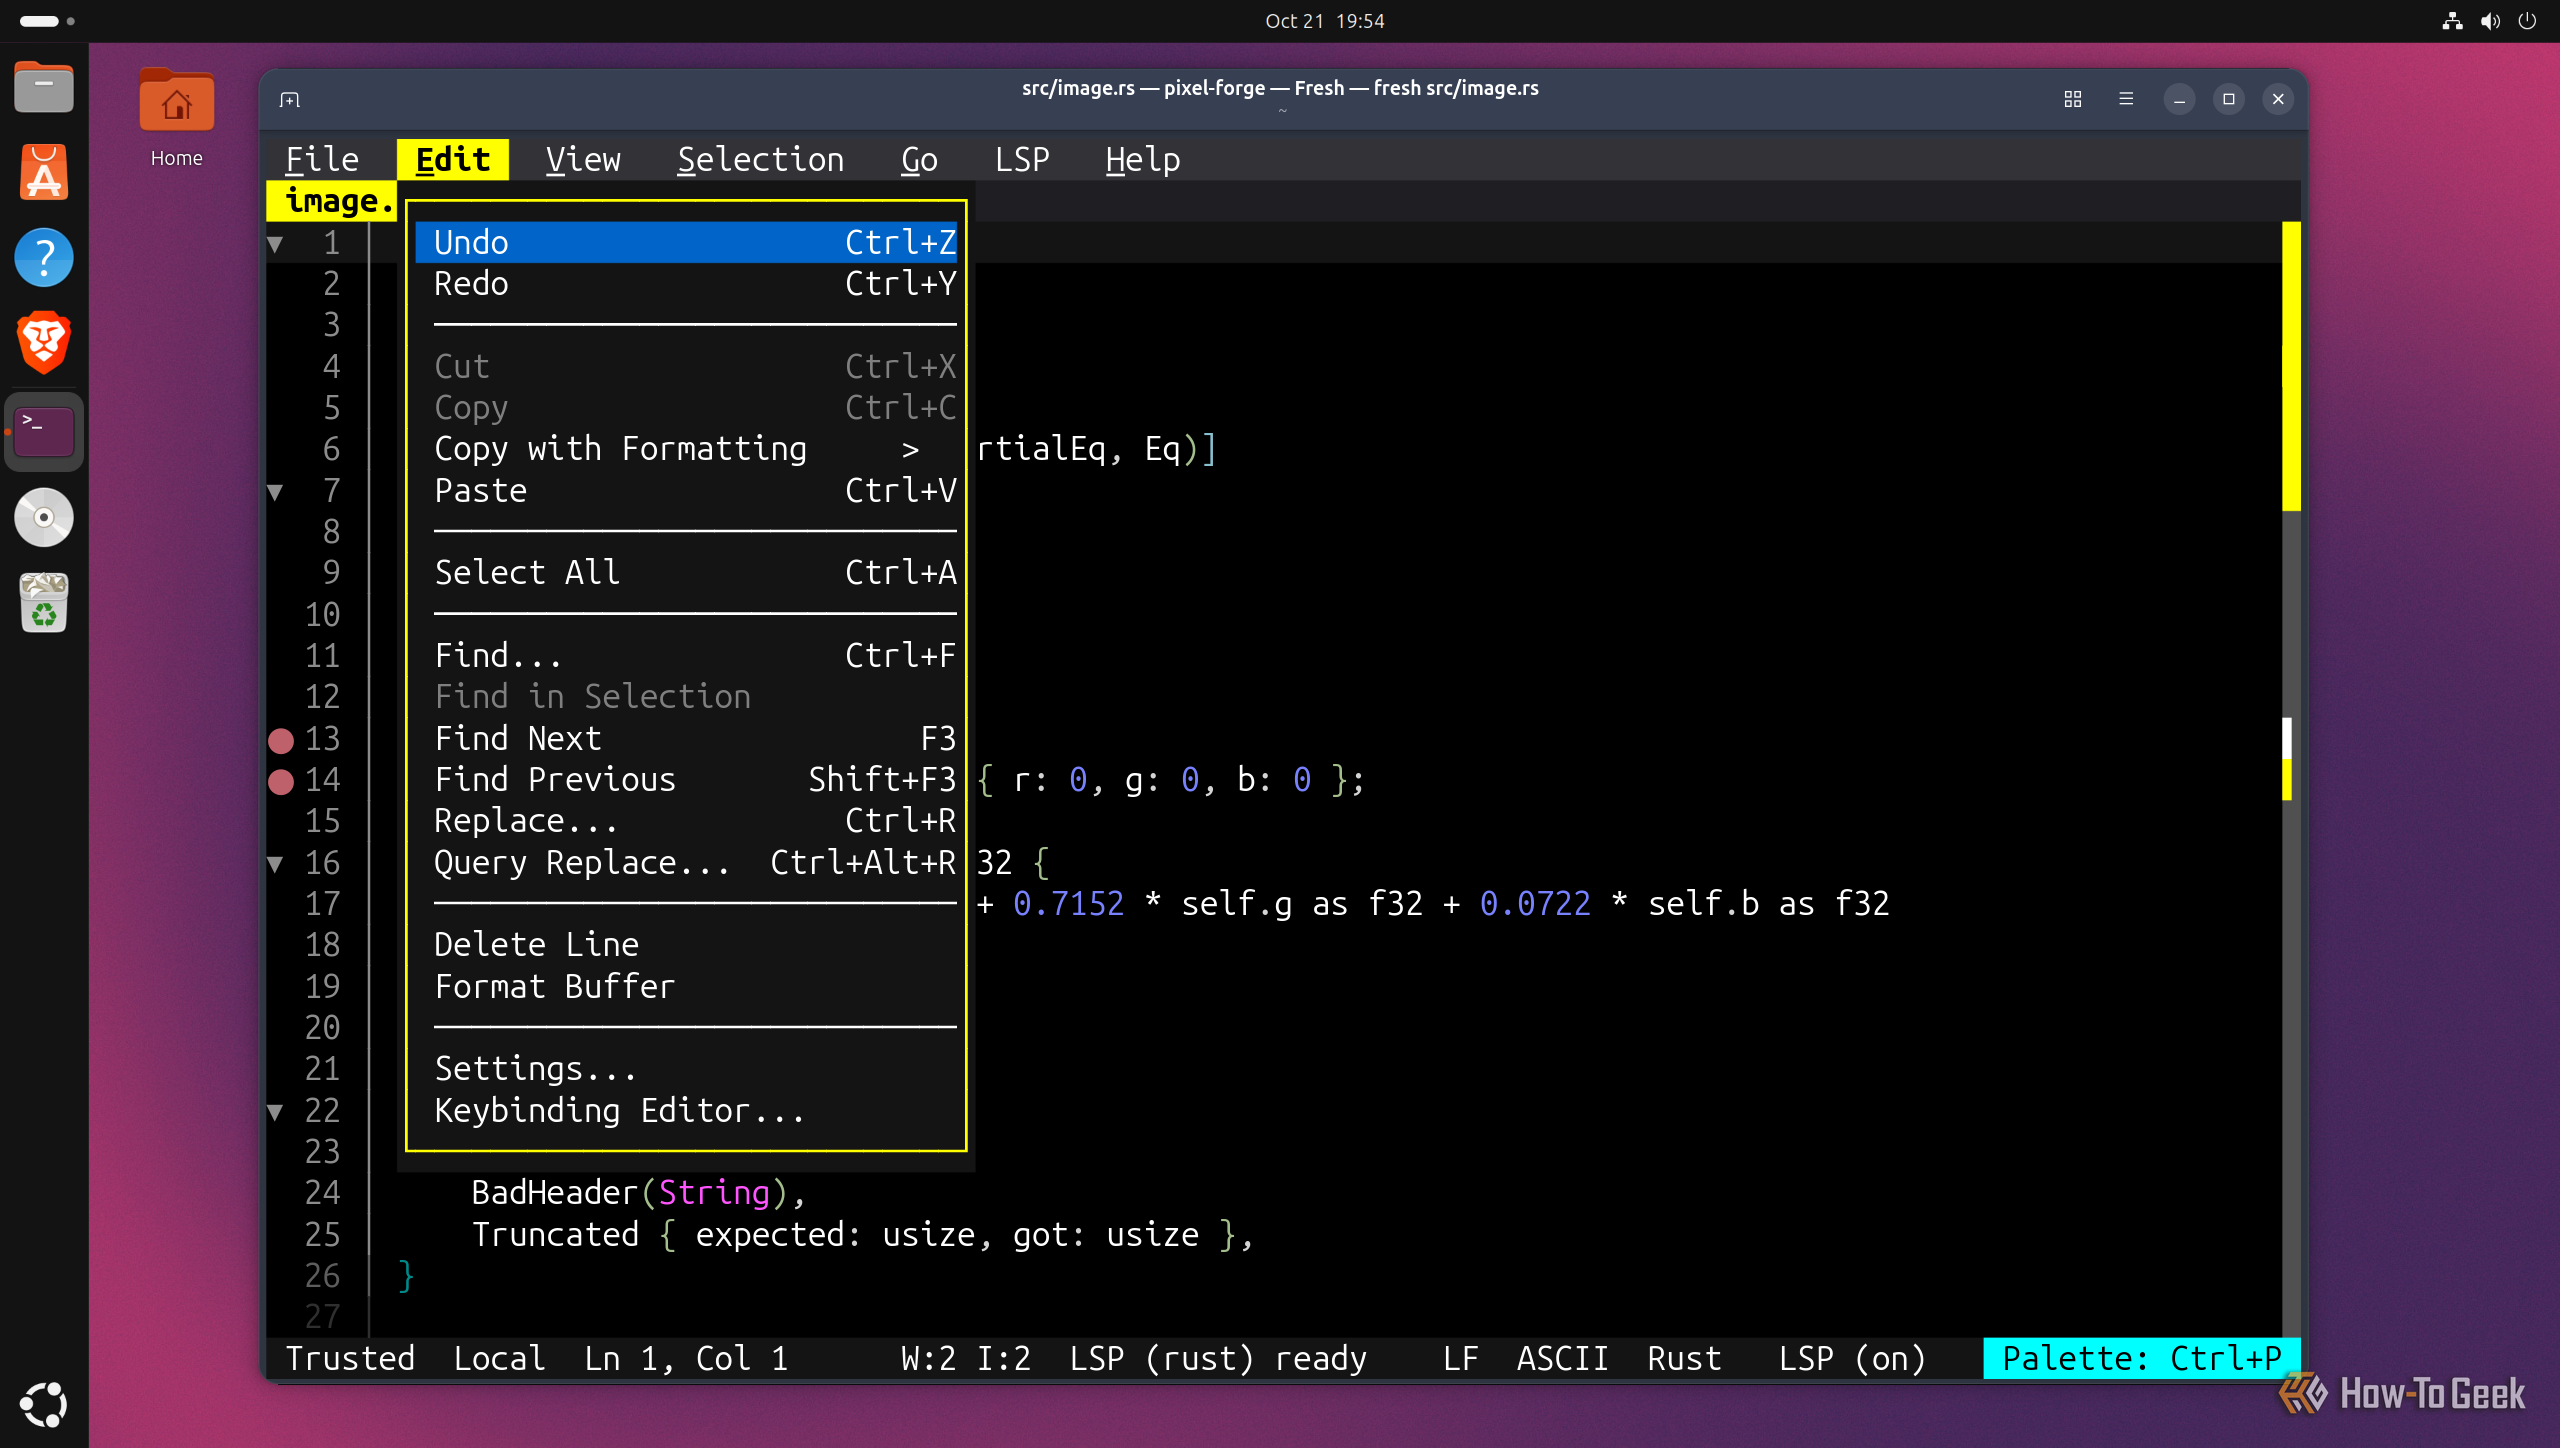
Task: Open the View menu
Action: [x=583, y=160]
